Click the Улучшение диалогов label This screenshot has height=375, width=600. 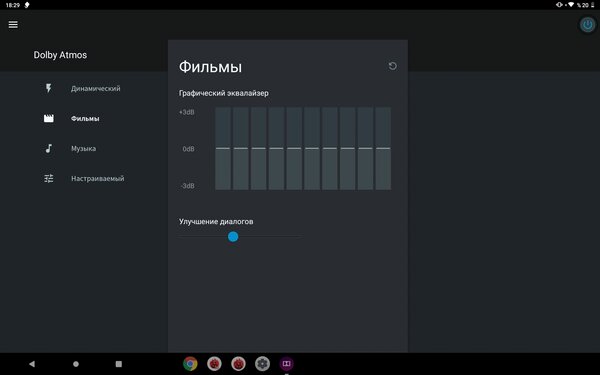[216, 222]
